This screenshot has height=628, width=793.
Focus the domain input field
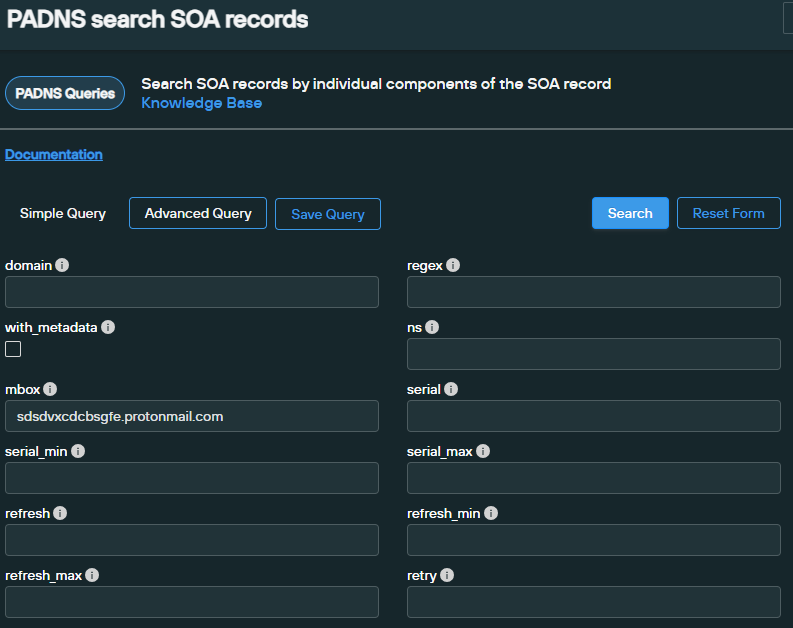click(x=192, y=292)
